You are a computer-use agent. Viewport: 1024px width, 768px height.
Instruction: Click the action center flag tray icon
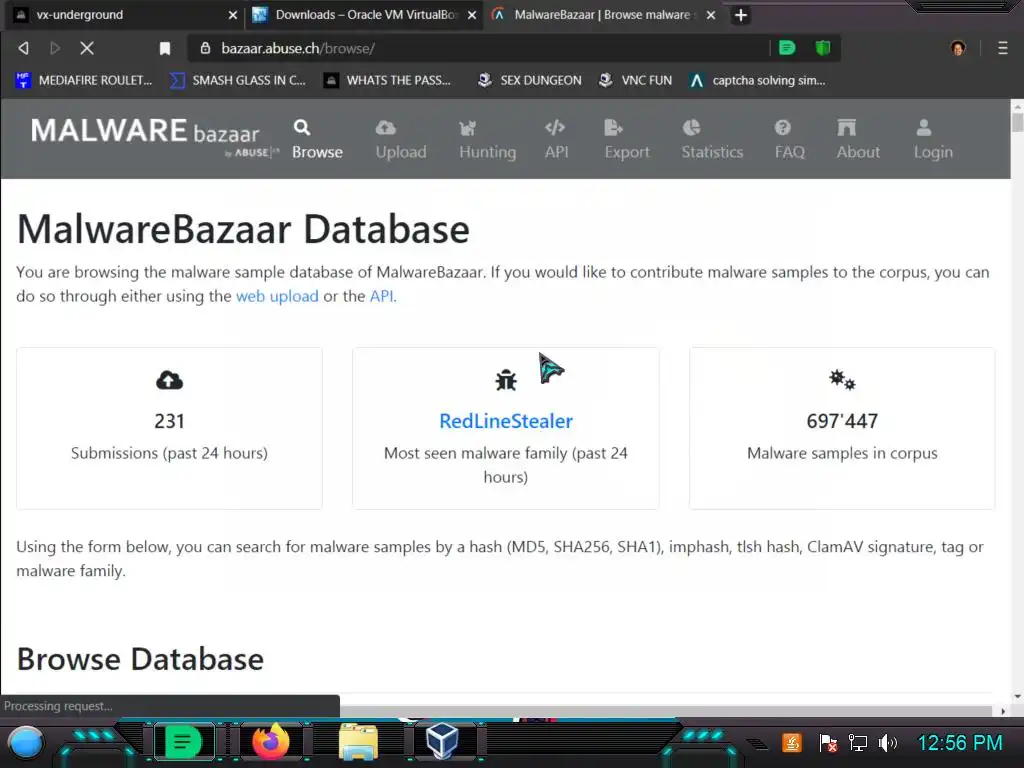[x=827, y=743]
